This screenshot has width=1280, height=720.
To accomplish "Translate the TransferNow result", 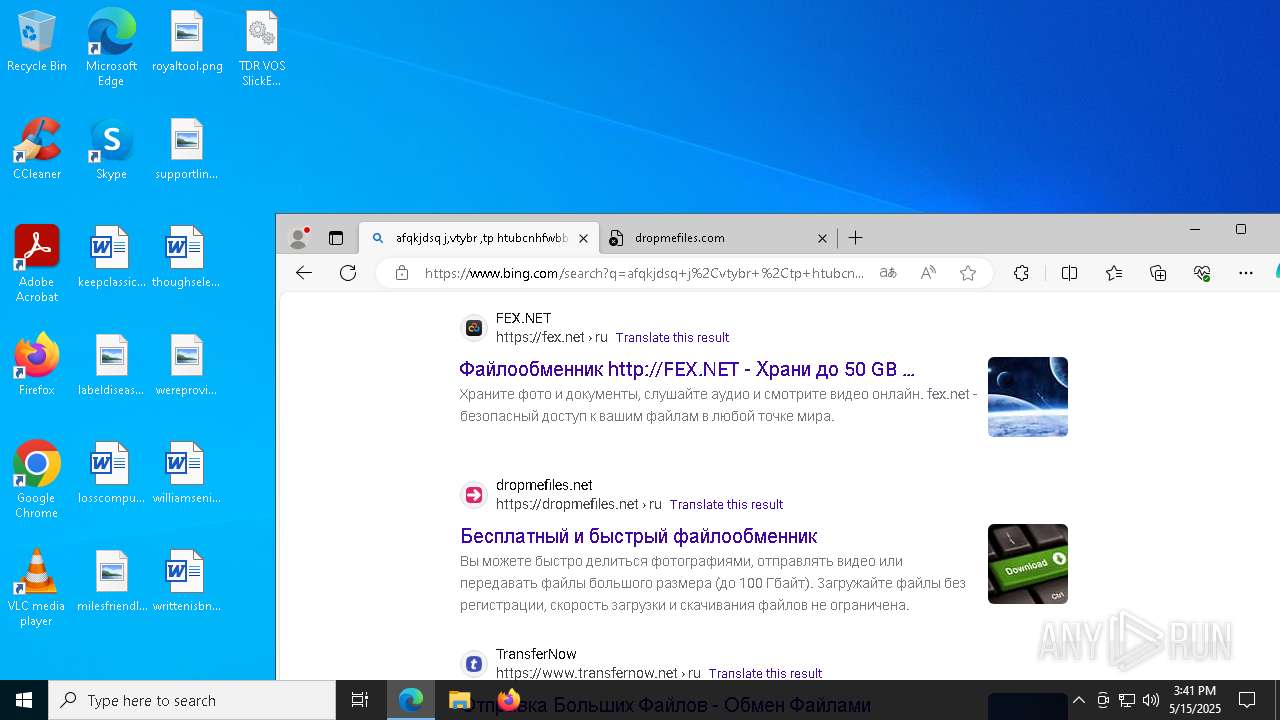I will point(765,674).
